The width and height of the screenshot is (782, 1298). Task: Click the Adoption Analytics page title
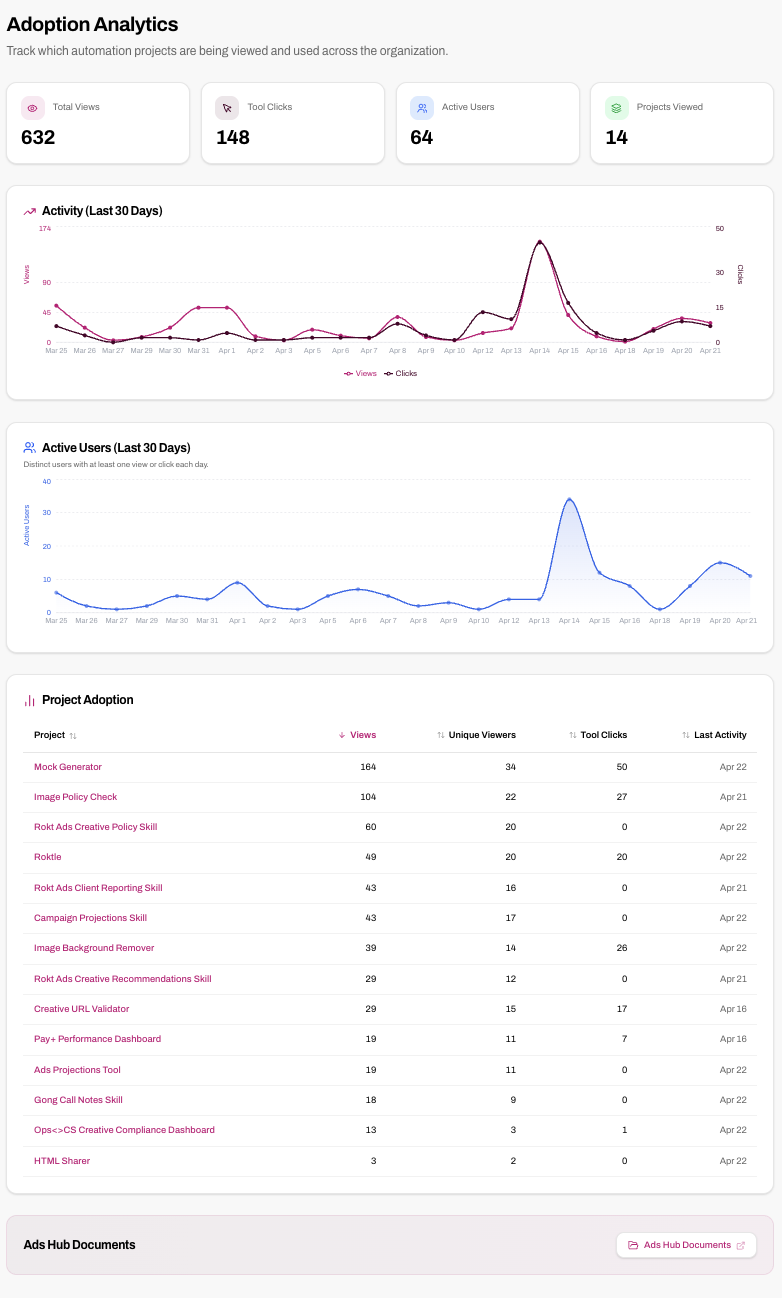93,24
